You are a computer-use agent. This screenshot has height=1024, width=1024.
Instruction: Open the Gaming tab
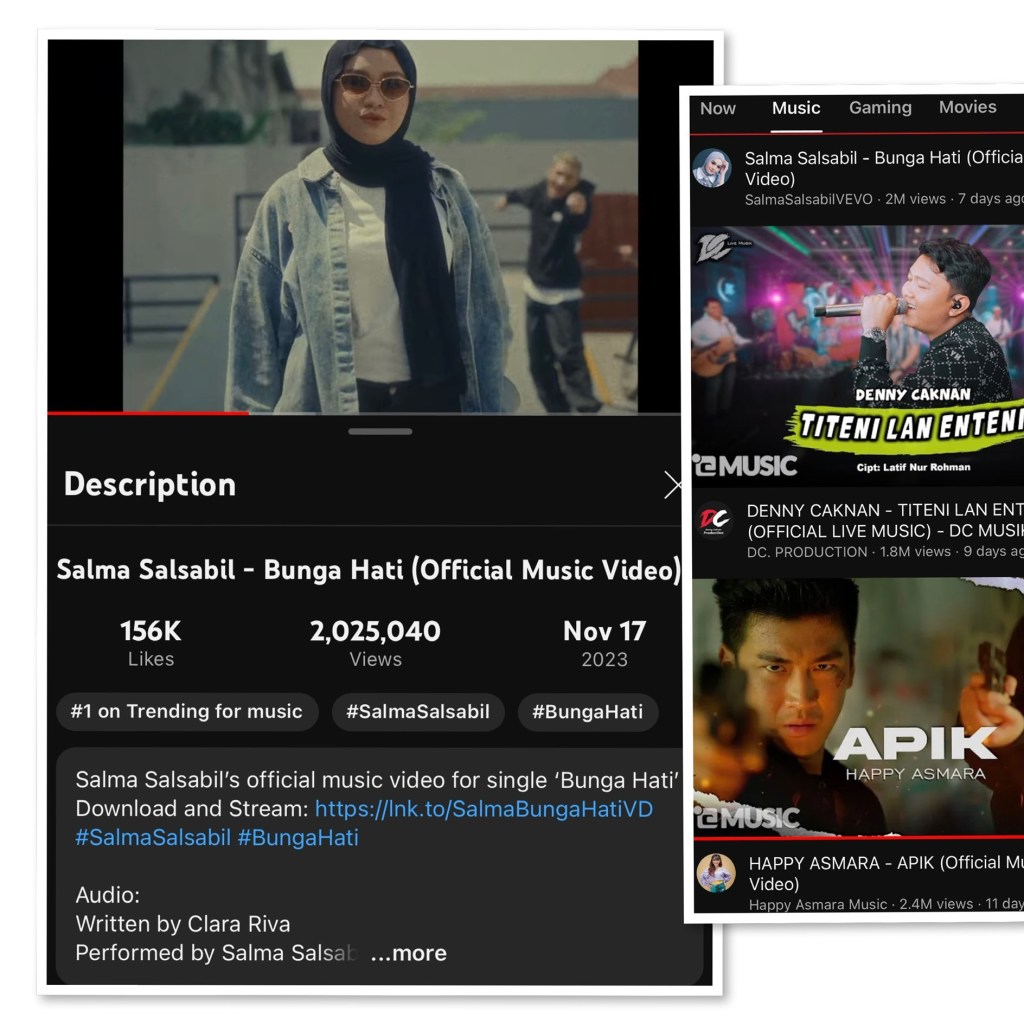[880, 108]
